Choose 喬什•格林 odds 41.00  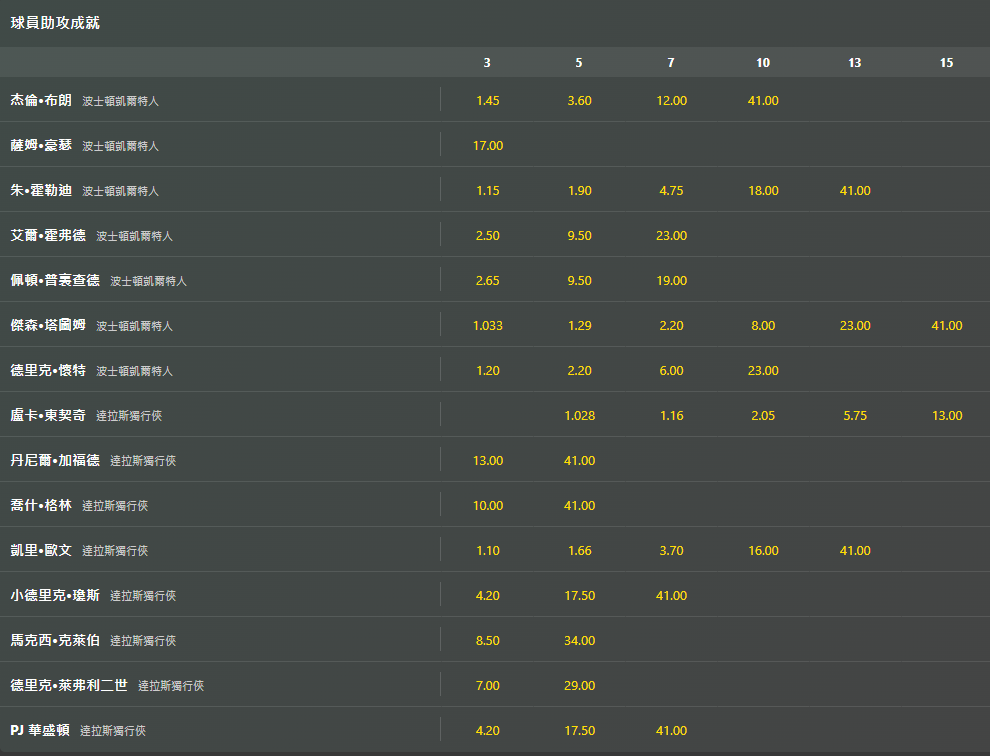579,505
